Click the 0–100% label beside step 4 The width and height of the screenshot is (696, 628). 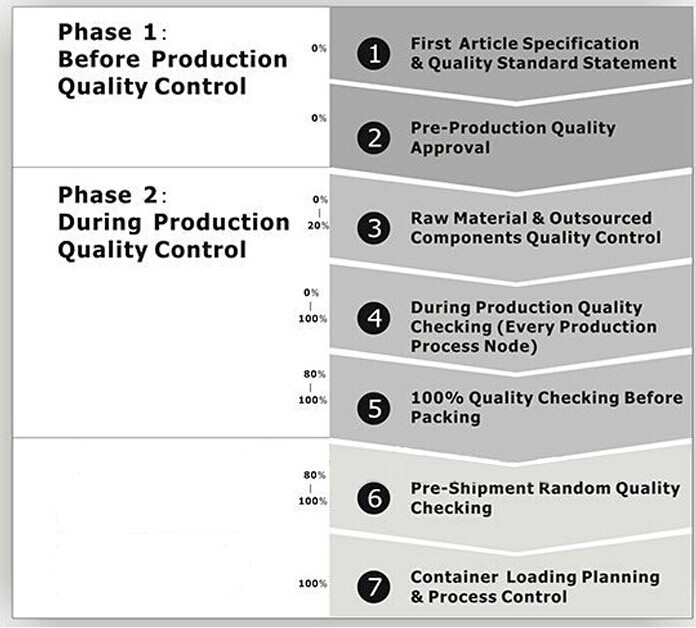tap(313, 306)
